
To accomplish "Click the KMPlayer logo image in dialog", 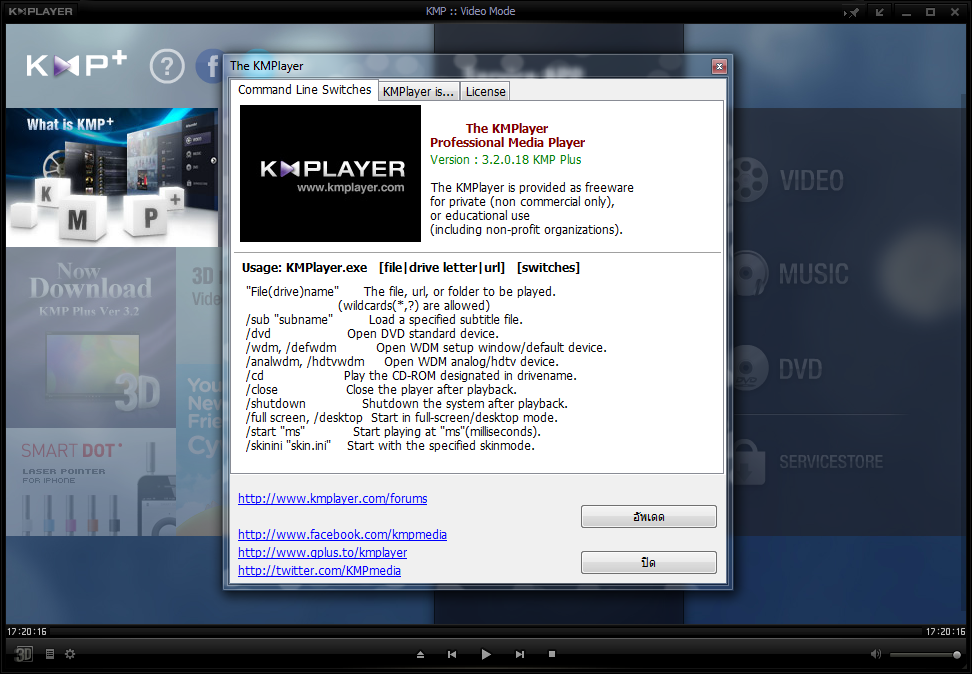I will (330, 173).
